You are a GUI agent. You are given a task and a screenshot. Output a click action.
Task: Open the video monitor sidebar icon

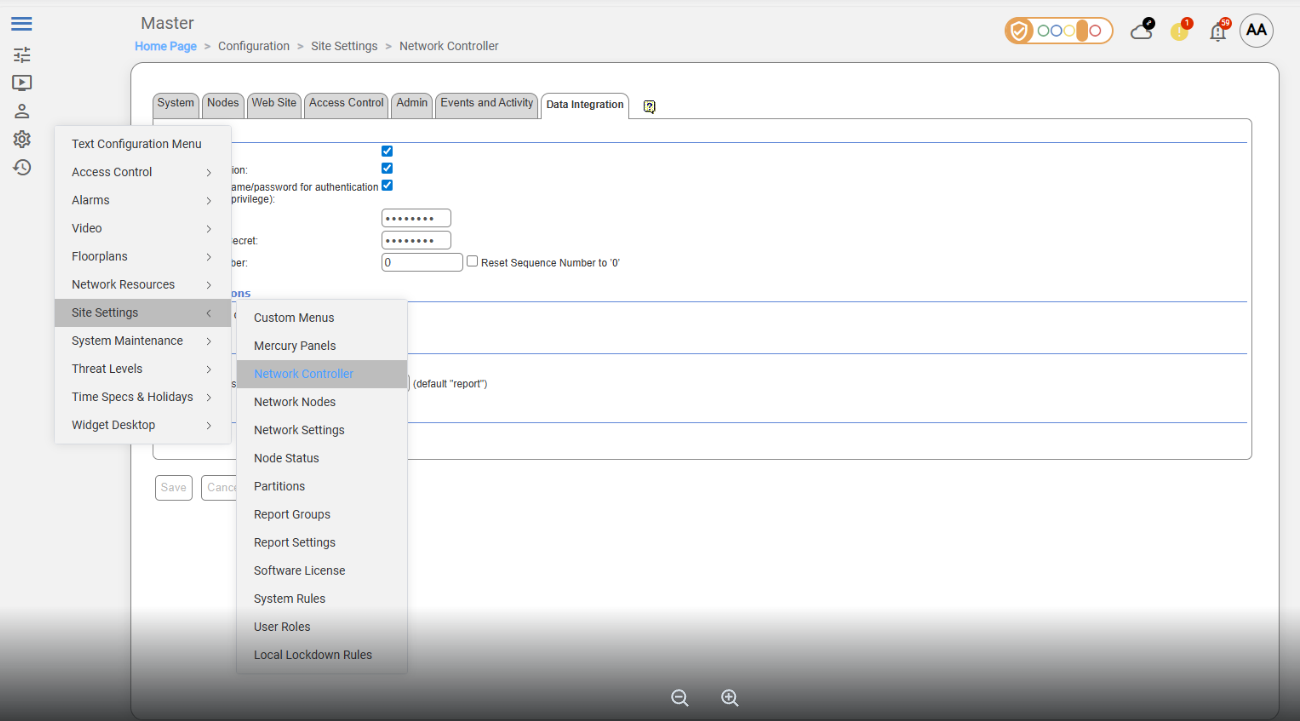21,83
